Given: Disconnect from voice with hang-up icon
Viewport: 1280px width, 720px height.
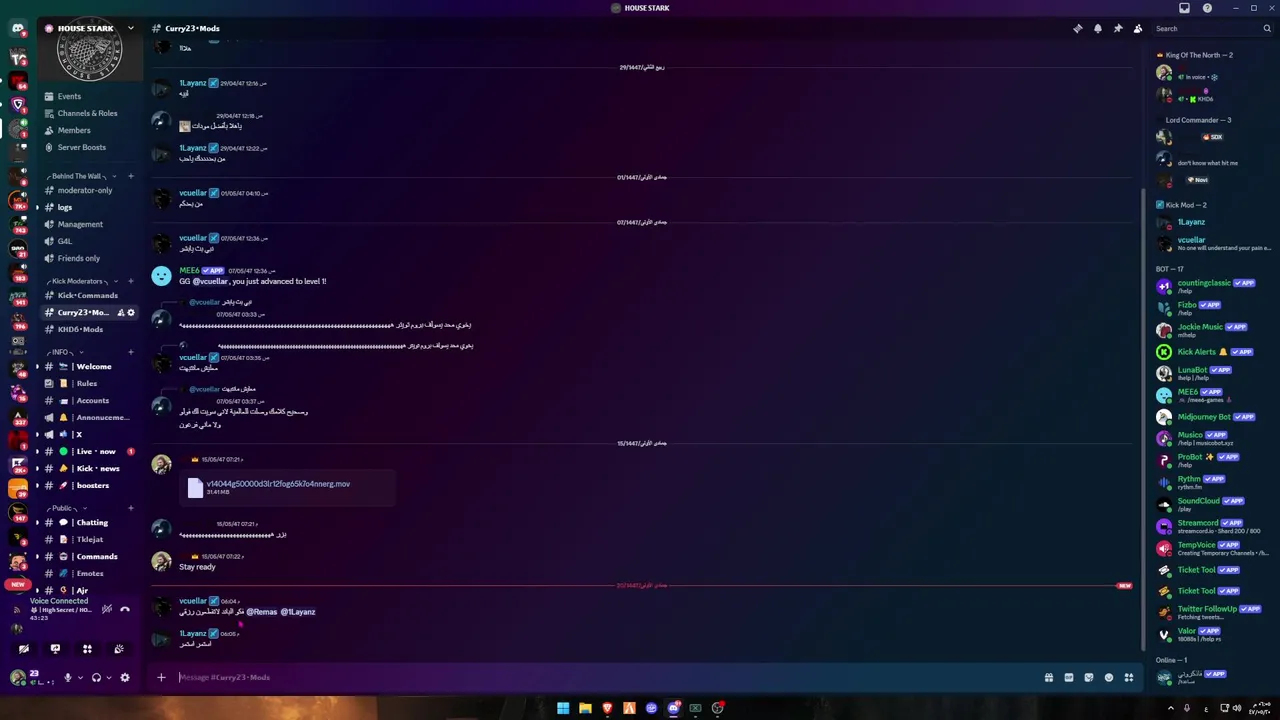Looking at the screenshot, I should [125, 609].
